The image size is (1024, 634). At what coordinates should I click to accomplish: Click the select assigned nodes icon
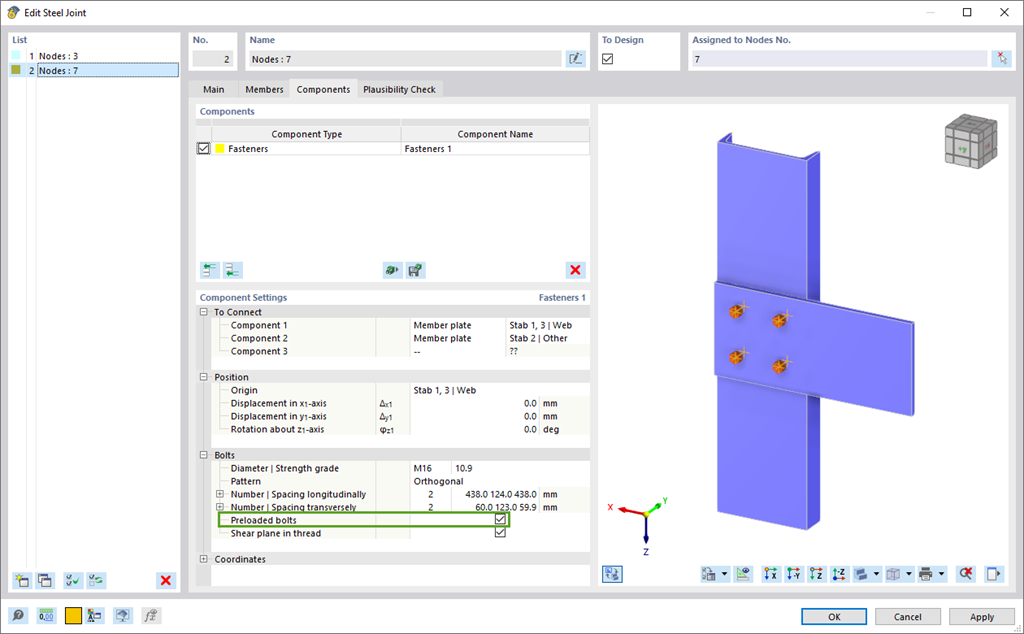click(x=1002, y=58)
